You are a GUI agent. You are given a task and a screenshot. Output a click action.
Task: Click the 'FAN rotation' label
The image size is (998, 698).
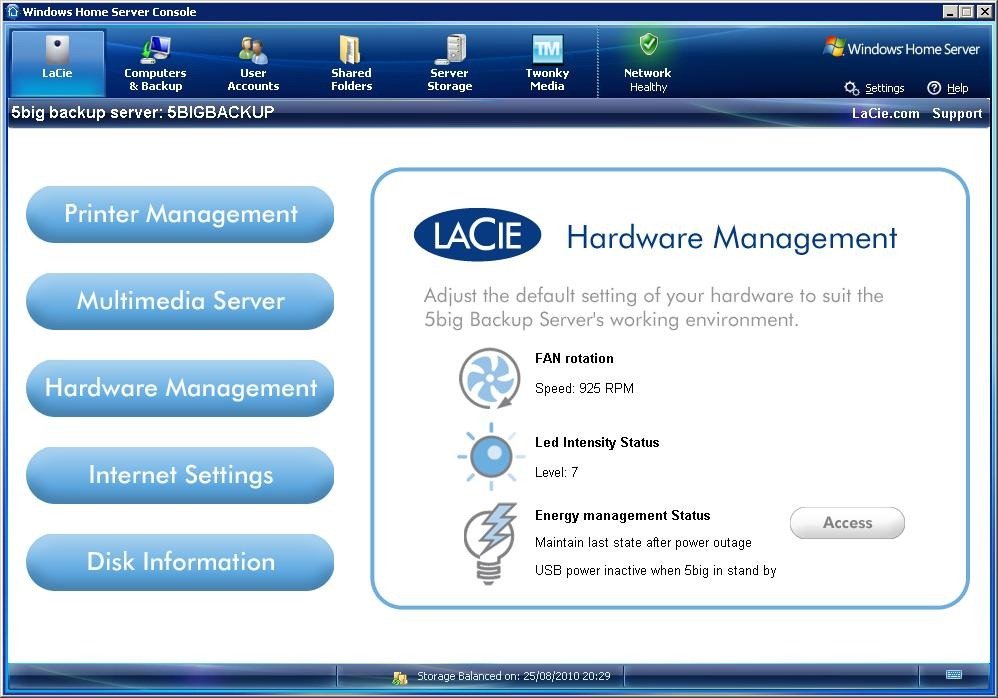574,358
